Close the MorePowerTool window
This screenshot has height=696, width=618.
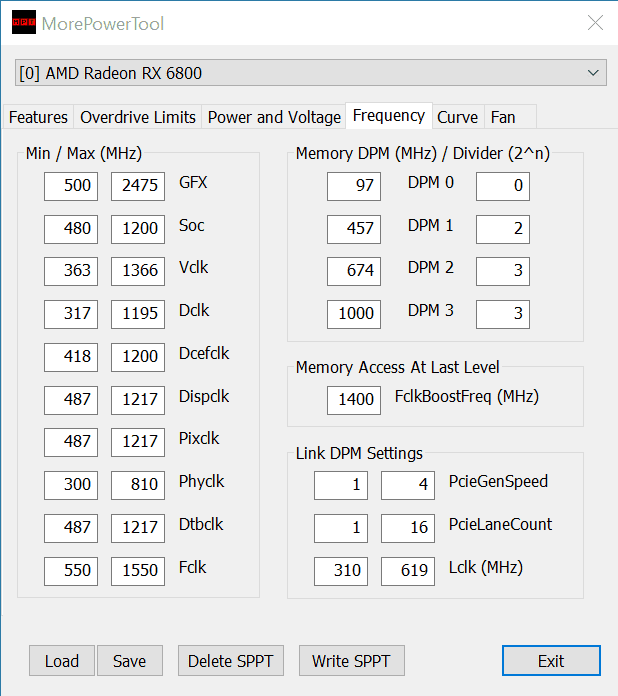click(595, 22)
